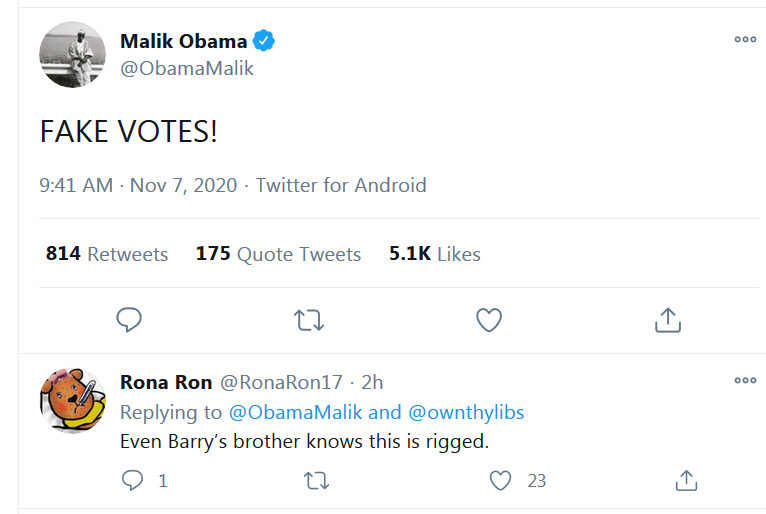Click the Malik Obama display name

click(184, 41)
